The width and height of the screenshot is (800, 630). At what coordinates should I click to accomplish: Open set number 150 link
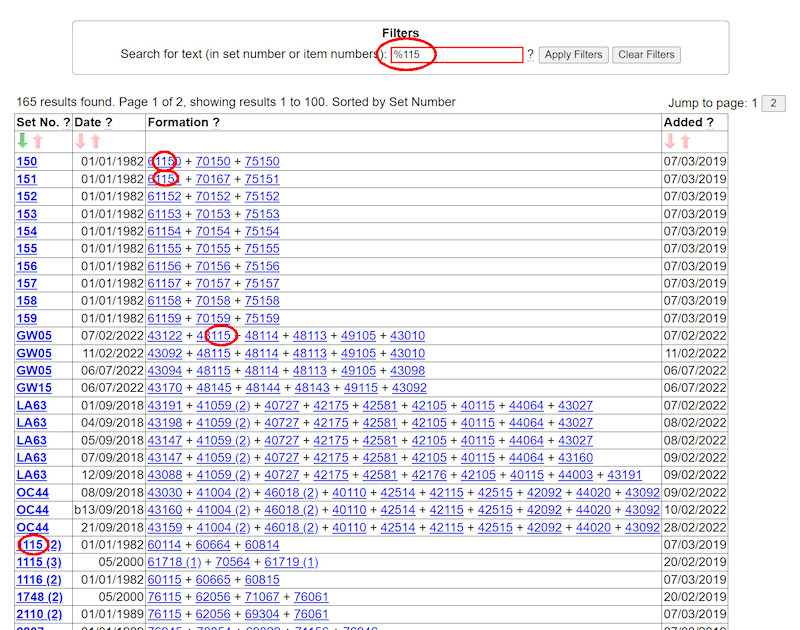click(27, 161)
